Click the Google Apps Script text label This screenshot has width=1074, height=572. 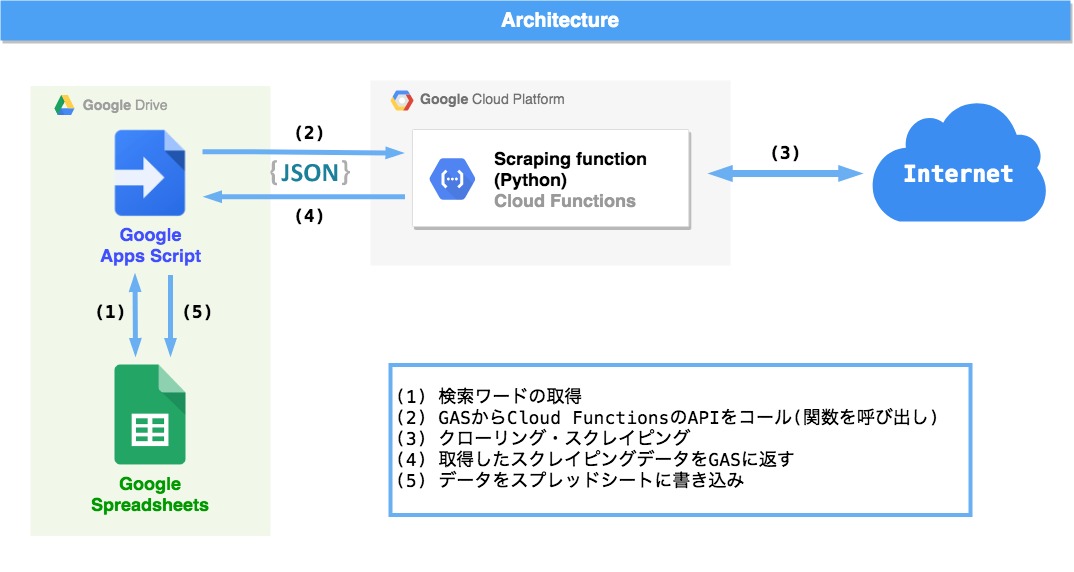pyautogui.click(x=151, y=245)
